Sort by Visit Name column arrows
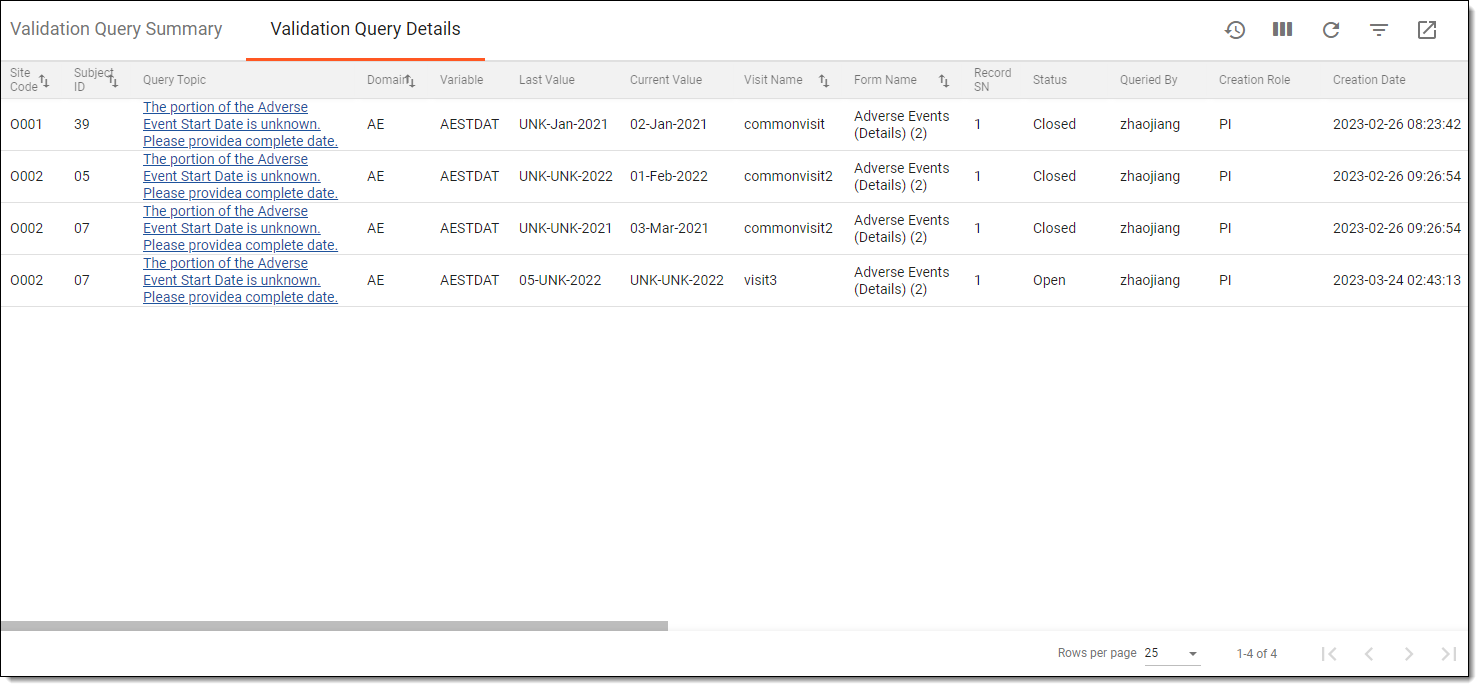 tap(824, 81)
